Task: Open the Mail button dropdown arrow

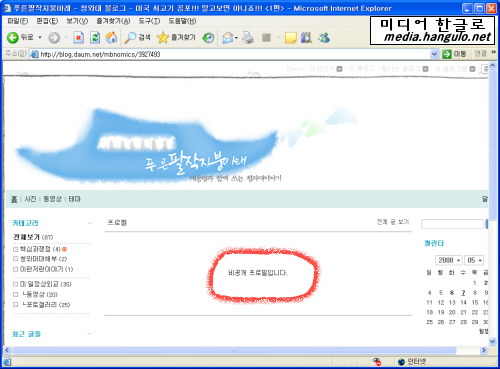Action: (236, 38)
